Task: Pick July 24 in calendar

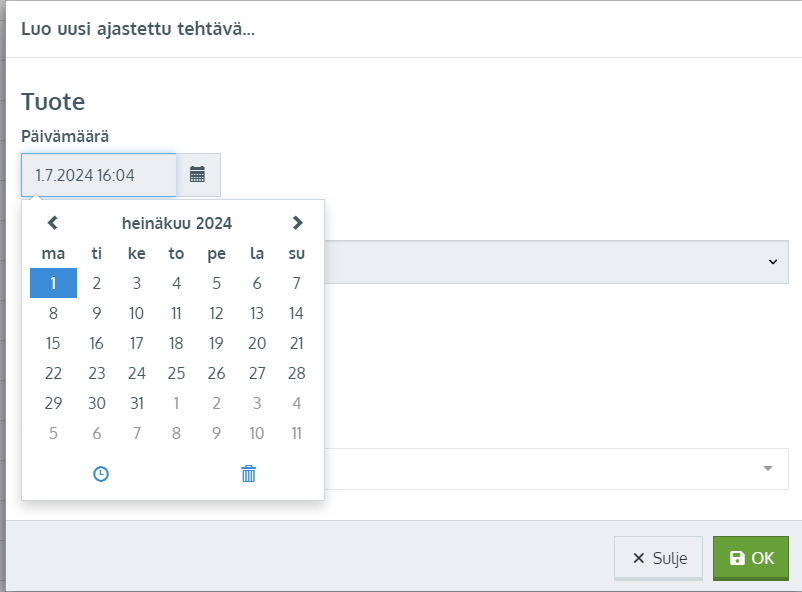Action: 137,374
